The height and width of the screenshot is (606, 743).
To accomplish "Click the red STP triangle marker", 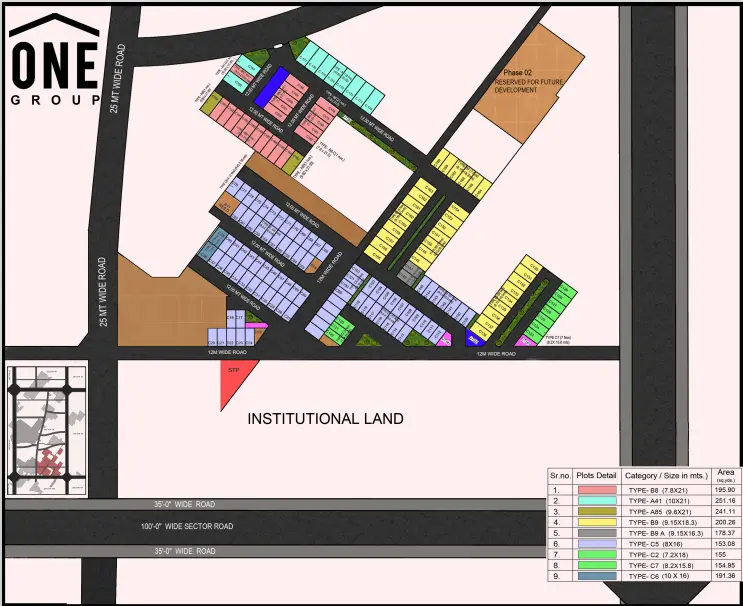I will [234, 380].
